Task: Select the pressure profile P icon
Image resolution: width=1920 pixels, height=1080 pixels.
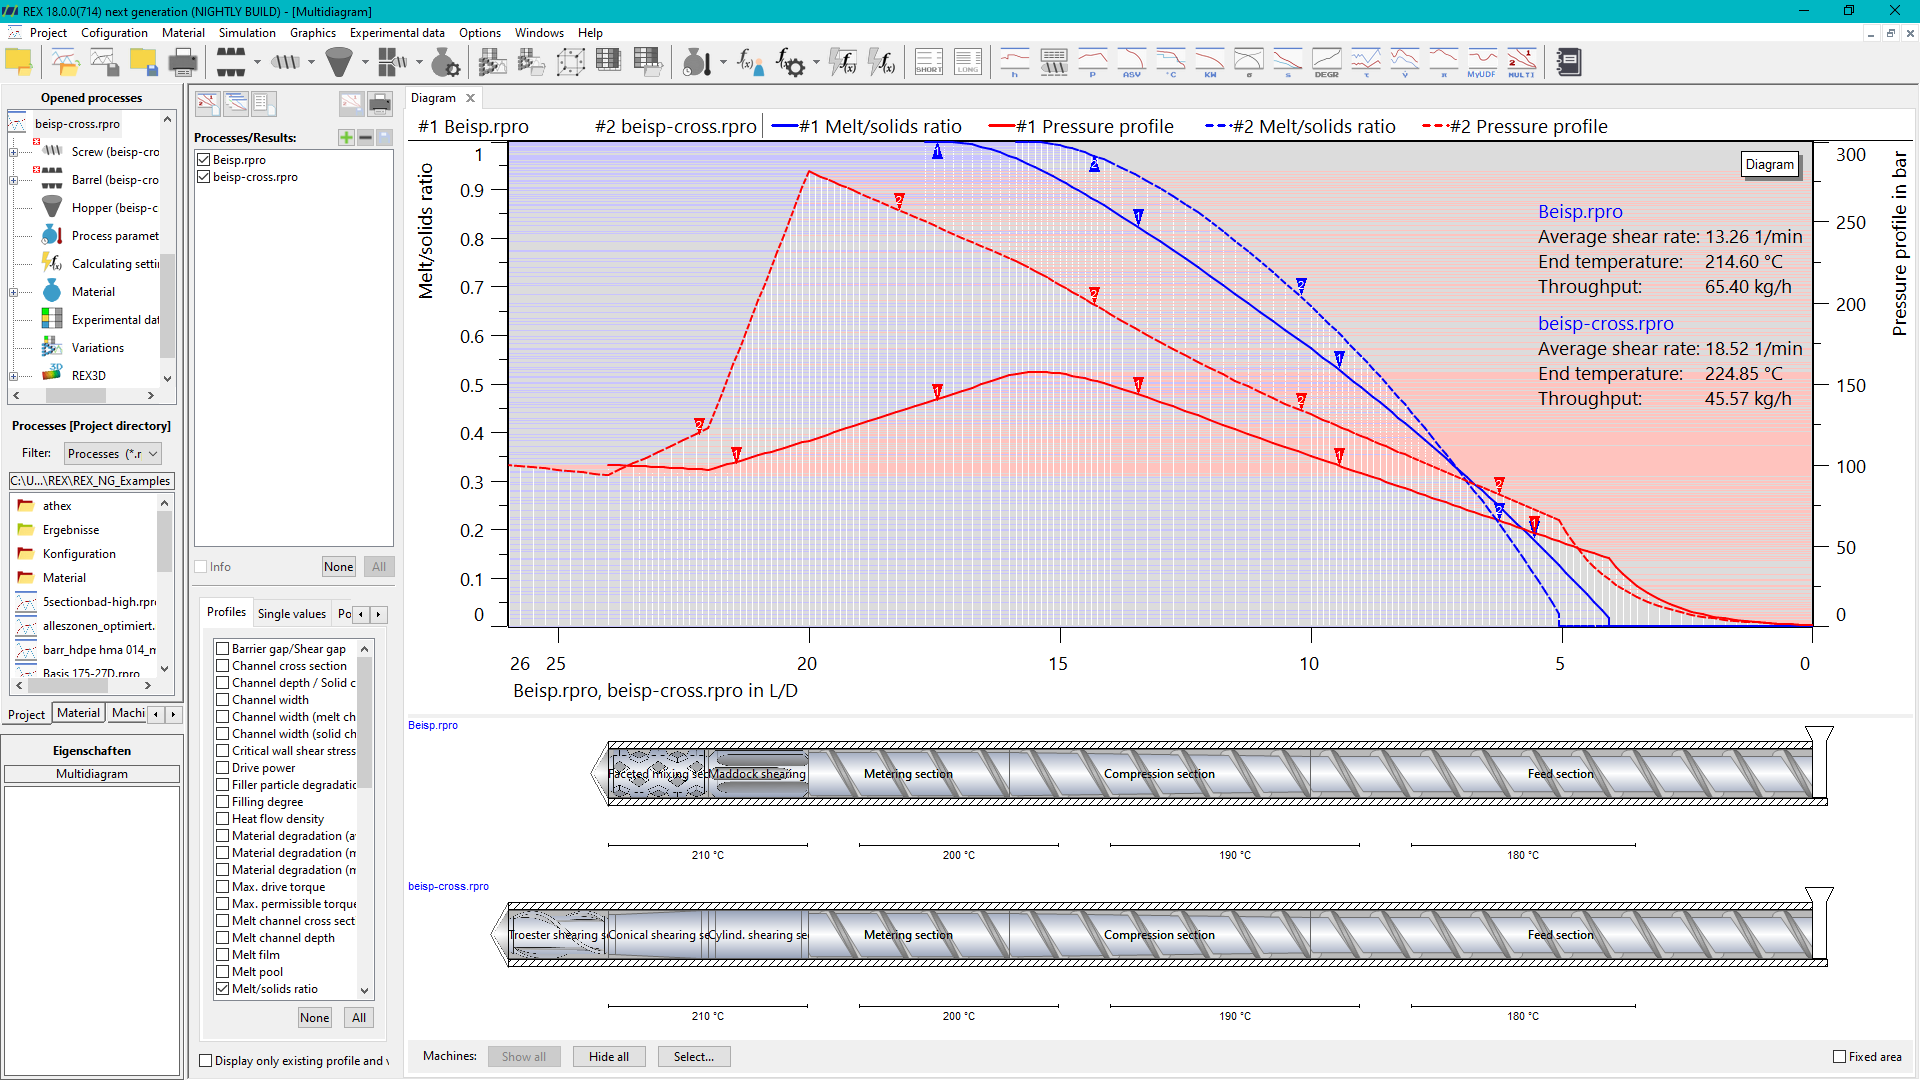Action: [1092, 62]
